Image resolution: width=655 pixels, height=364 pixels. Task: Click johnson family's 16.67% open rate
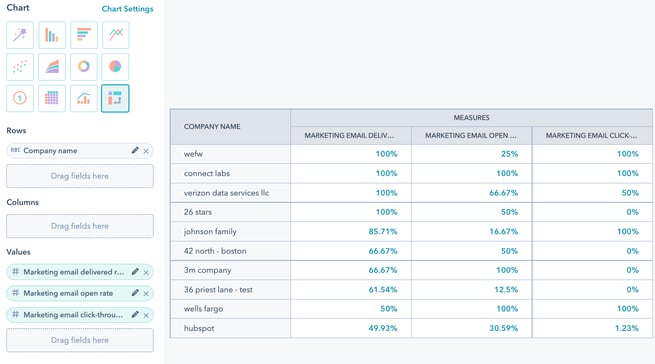[x=503, y=232]
